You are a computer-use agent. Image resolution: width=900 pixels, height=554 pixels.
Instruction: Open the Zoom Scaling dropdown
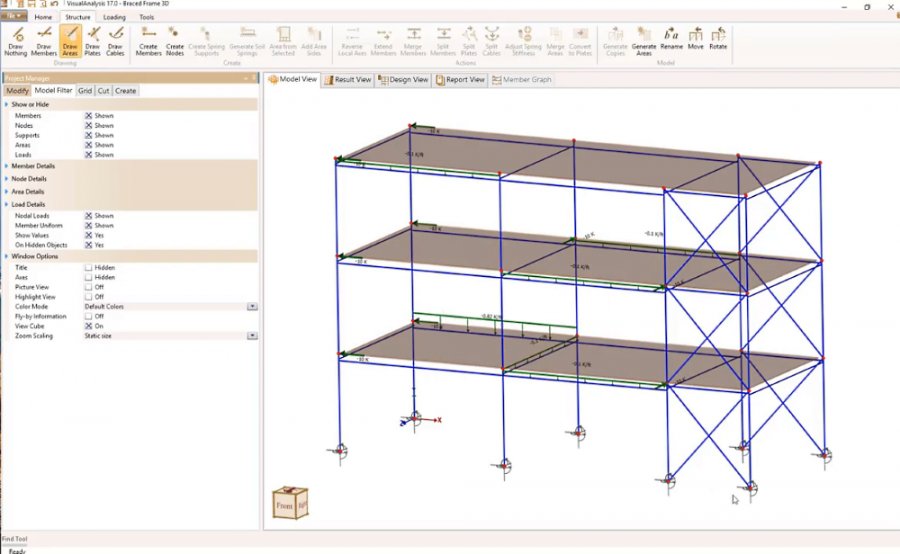pyautogui.click(x=252, y=336)
